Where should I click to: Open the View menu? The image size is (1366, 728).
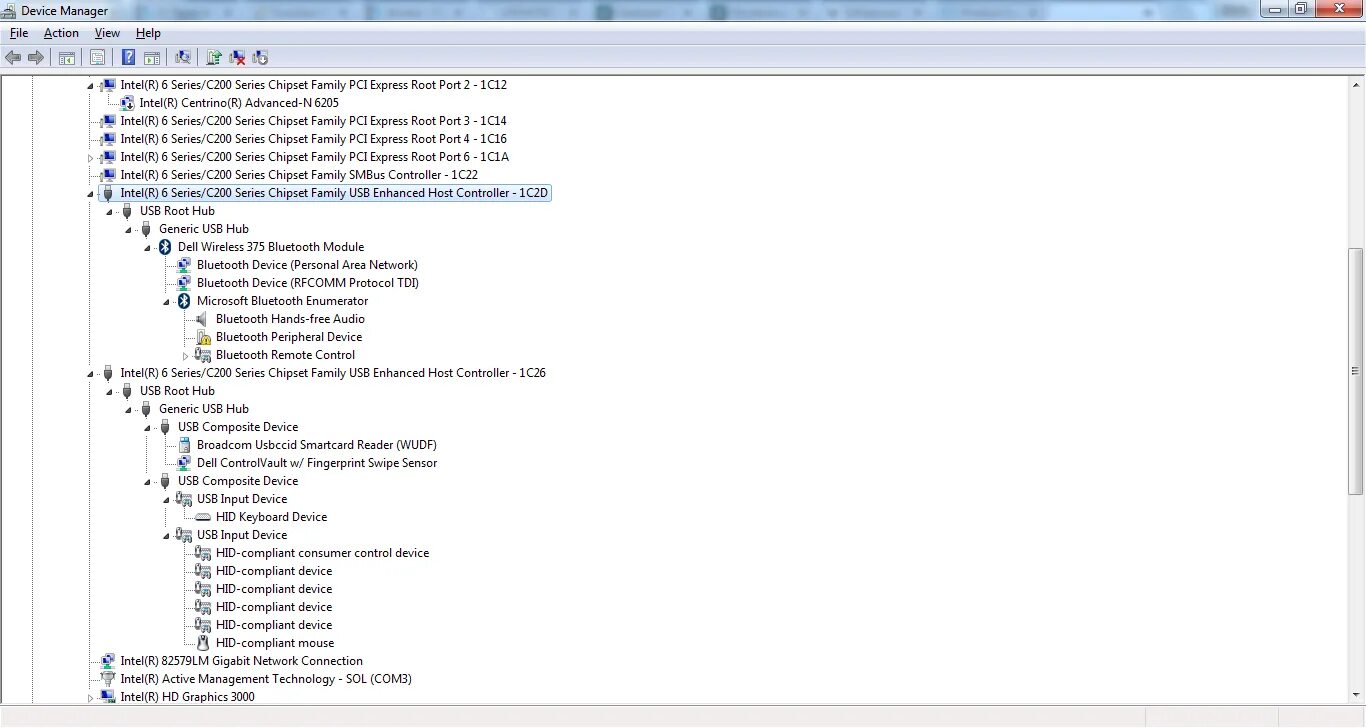point(107,33)
